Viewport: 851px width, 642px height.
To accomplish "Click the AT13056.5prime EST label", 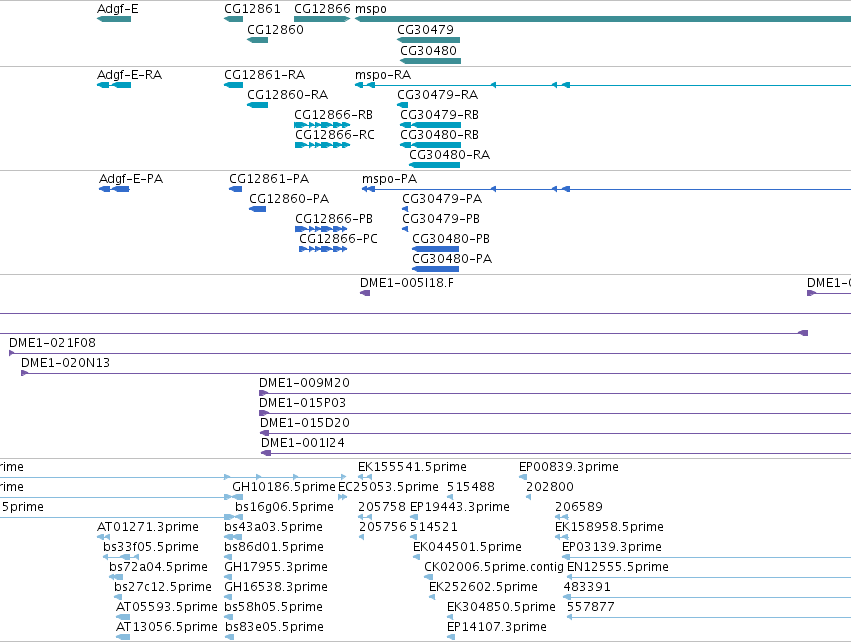I will [167, 627].
